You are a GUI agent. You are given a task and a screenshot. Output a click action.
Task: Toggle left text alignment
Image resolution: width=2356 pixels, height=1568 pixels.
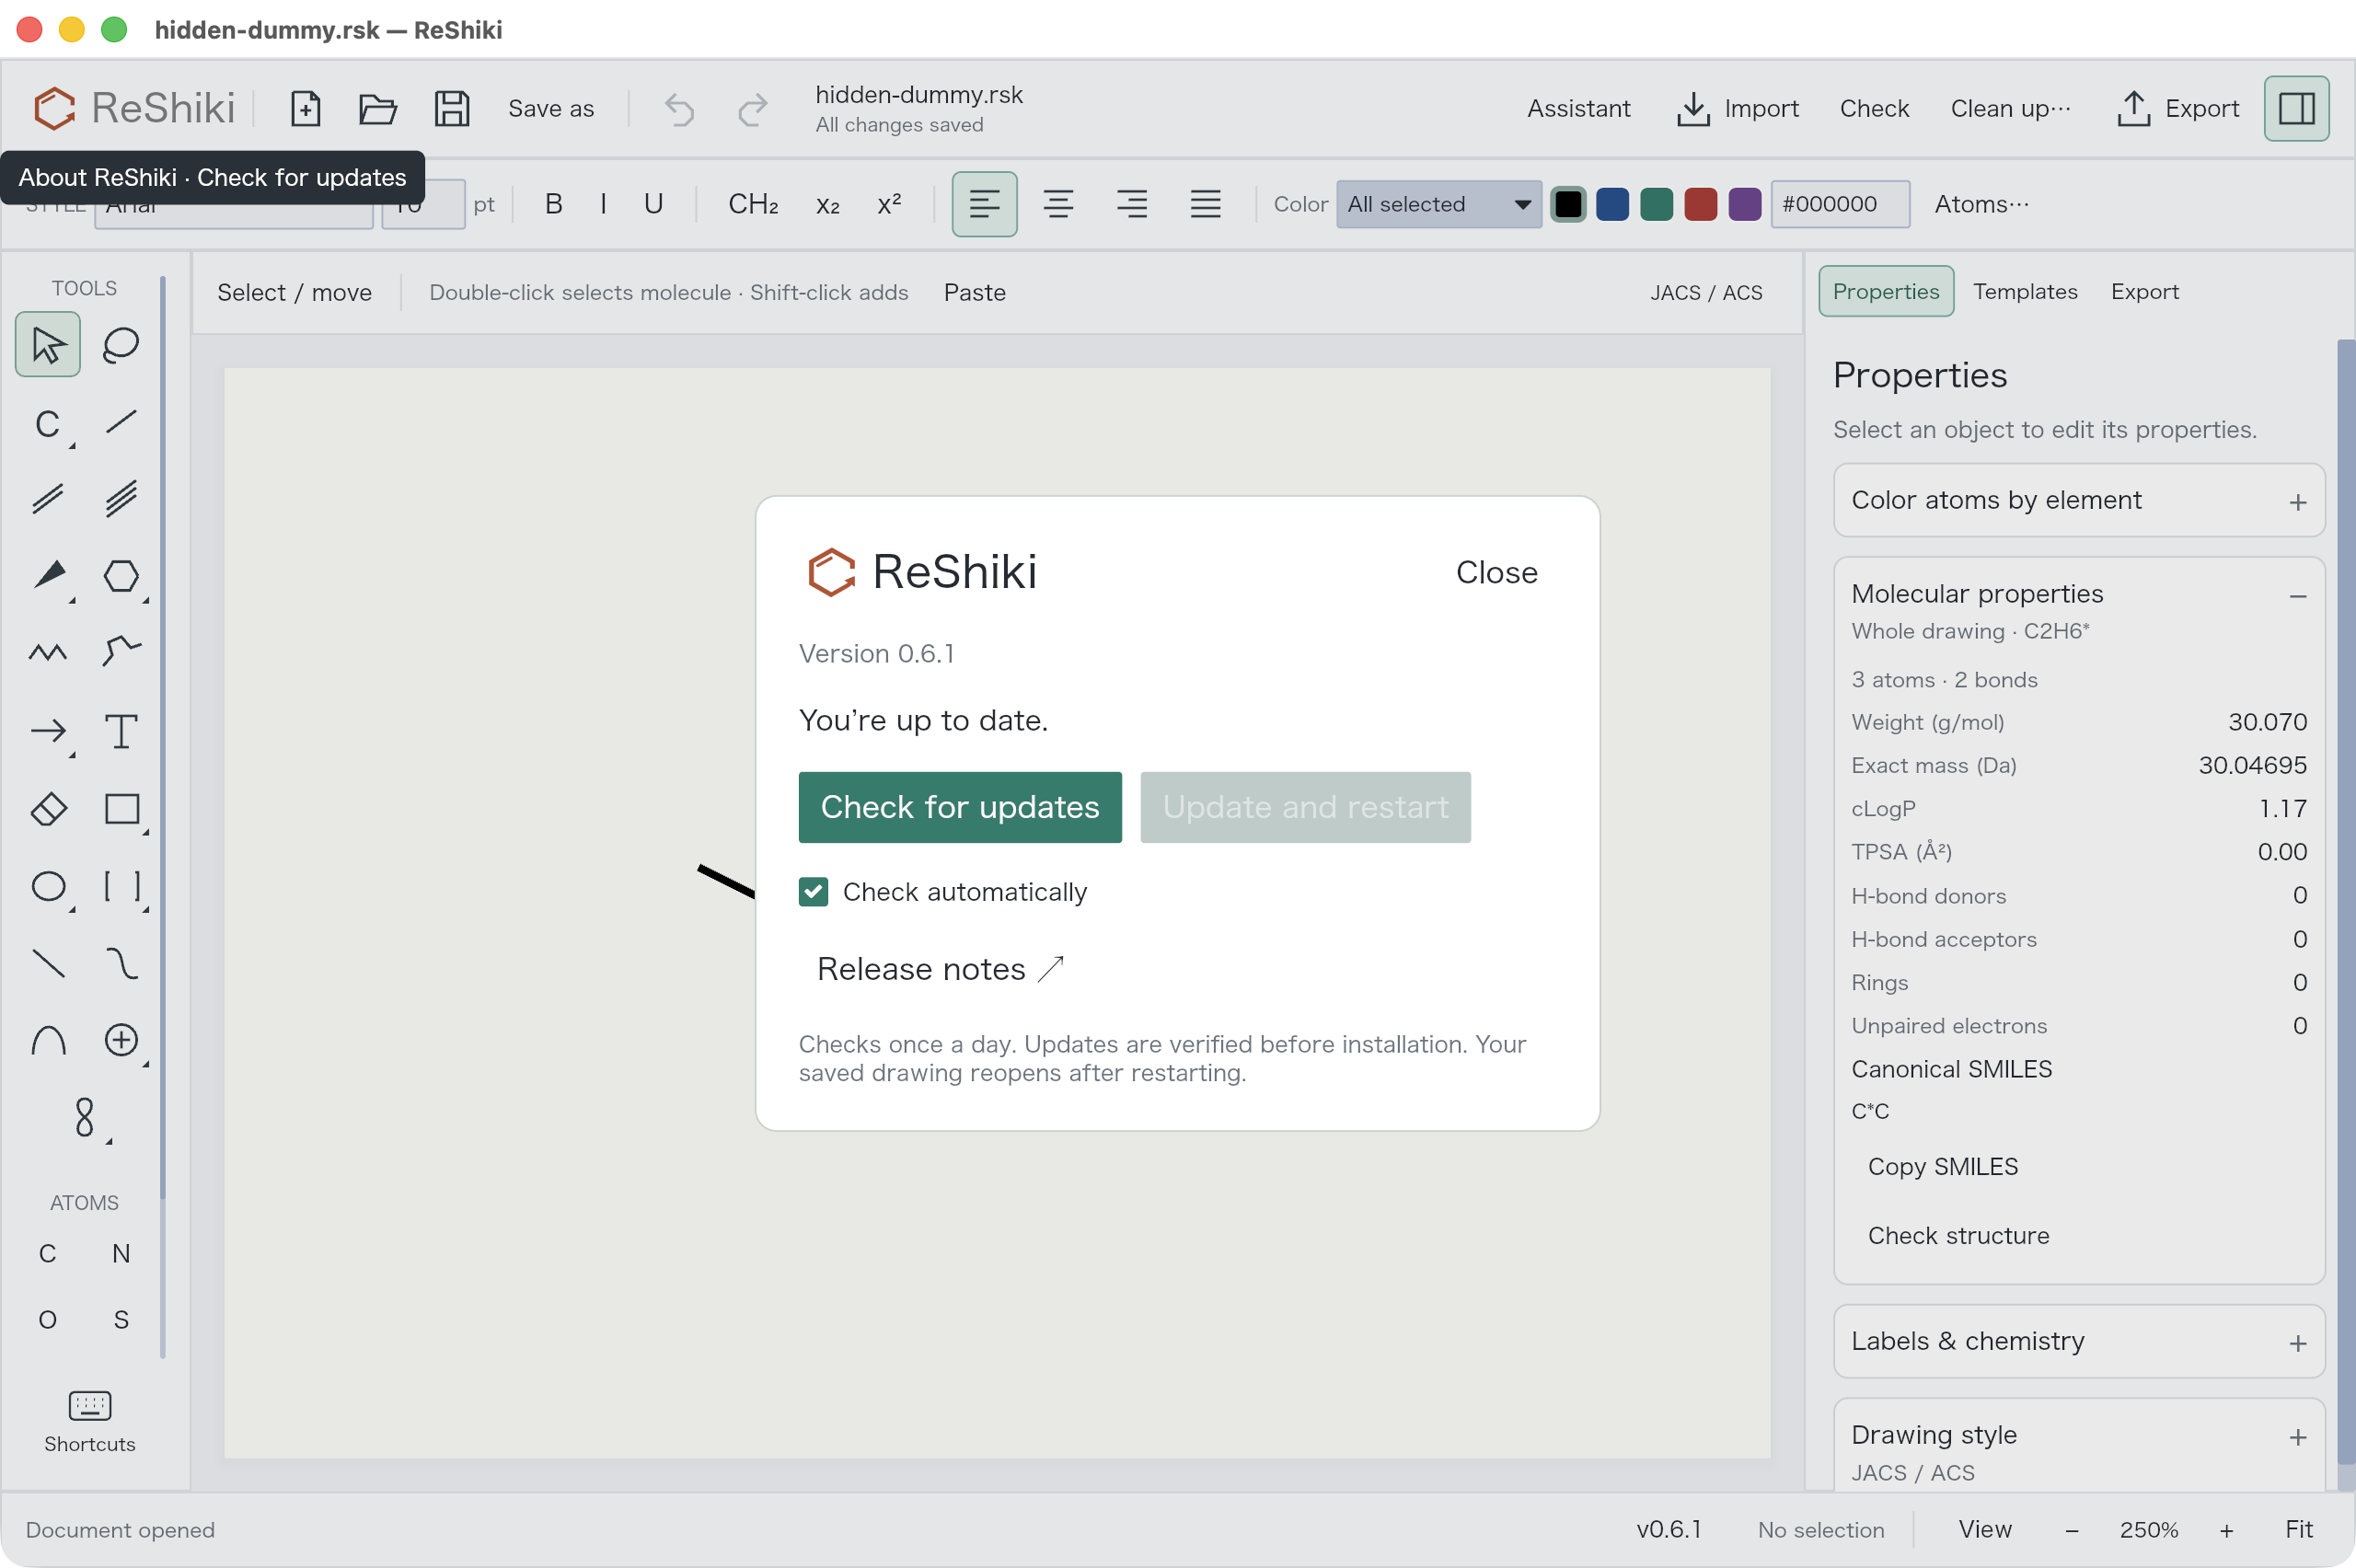[984, 204]
